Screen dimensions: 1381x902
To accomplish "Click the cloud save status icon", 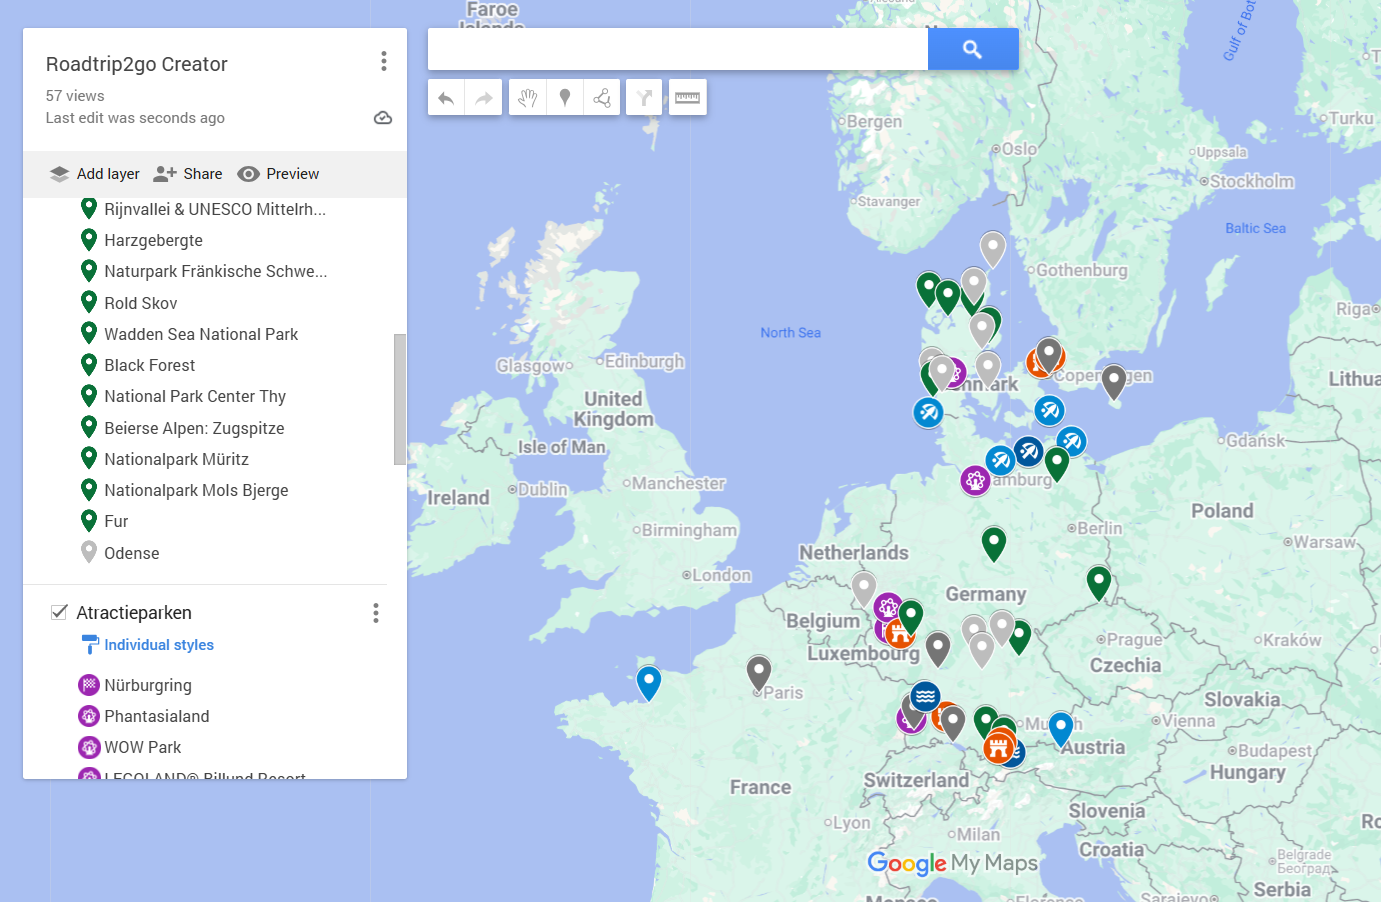I will [383, 118].
